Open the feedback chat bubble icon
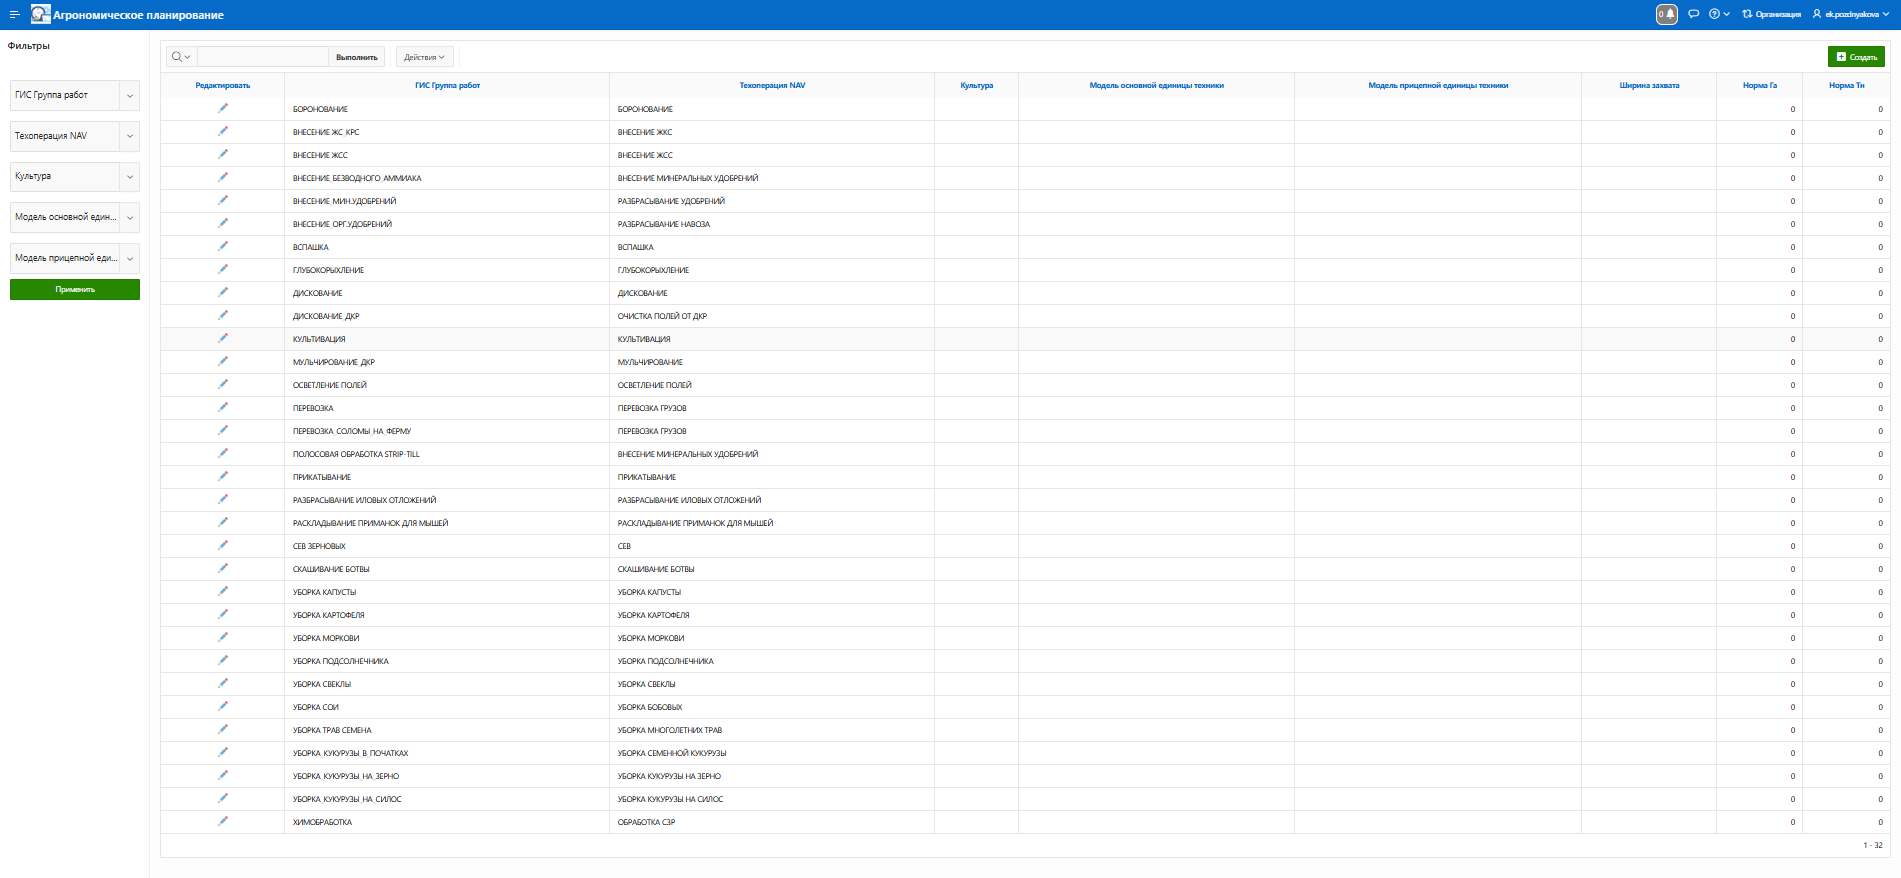 coord(1693,14)
